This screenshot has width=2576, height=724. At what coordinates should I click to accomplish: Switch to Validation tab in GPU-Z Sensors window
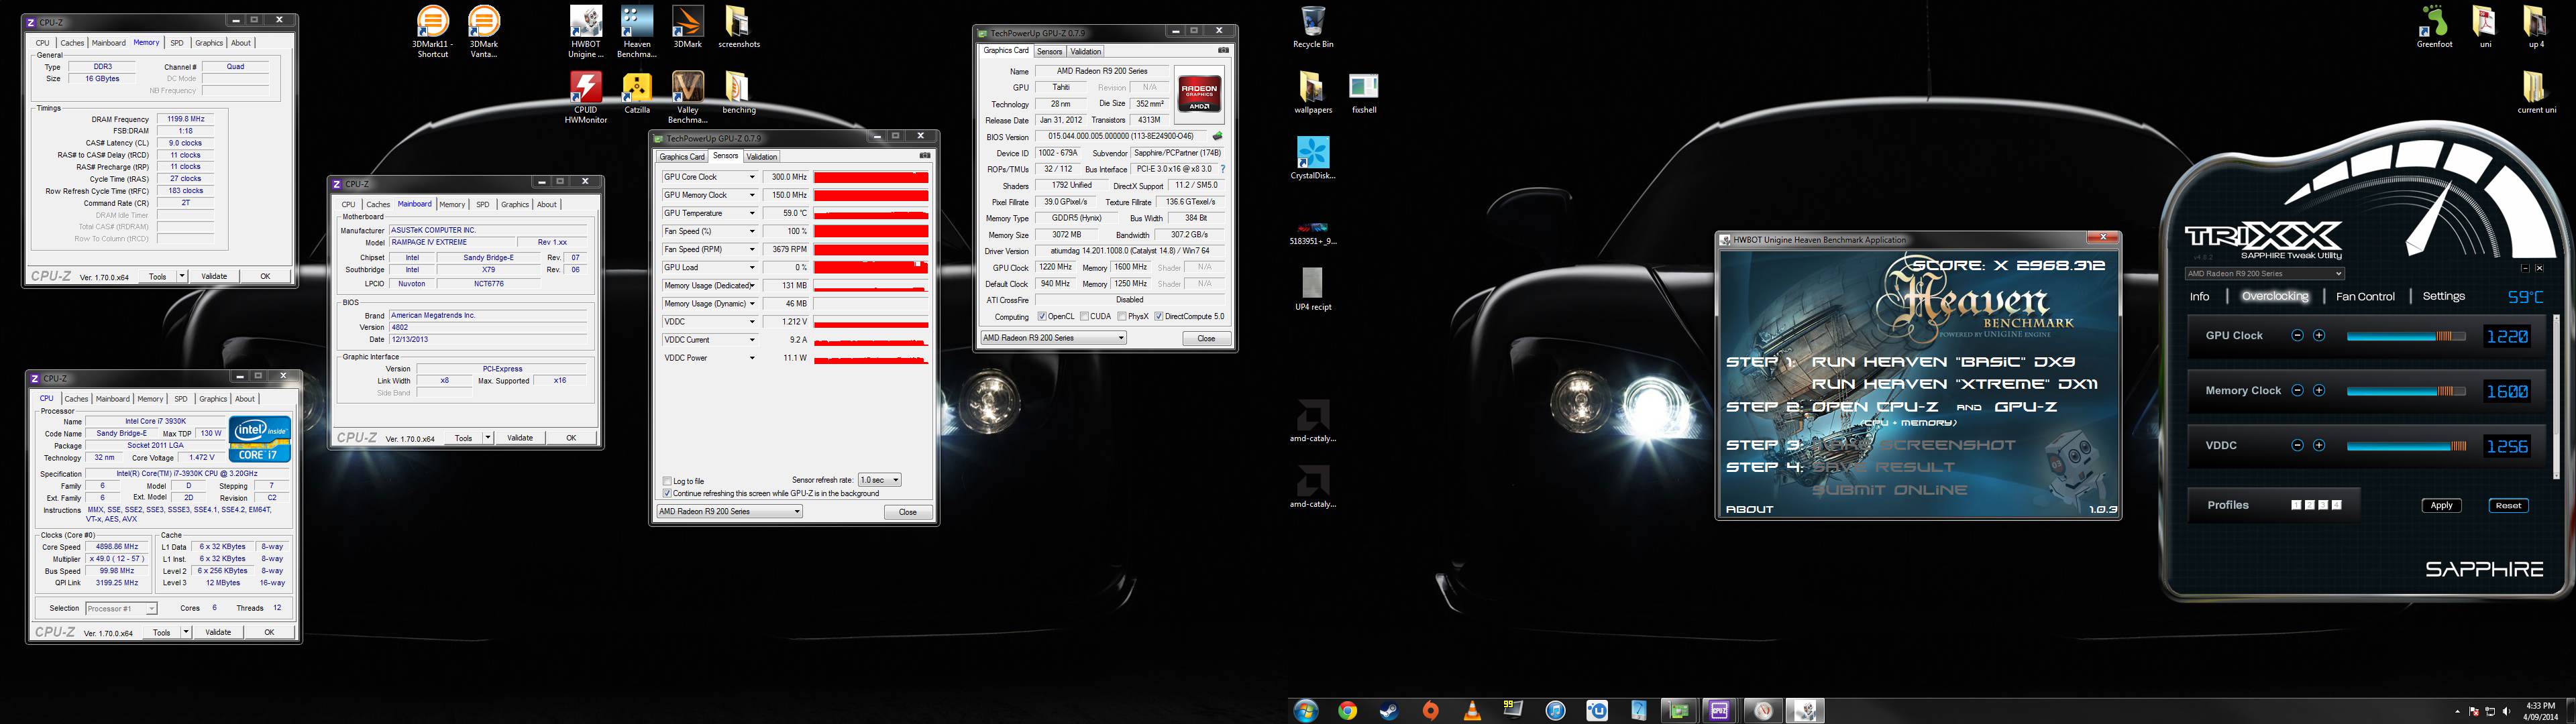(762, 157)
